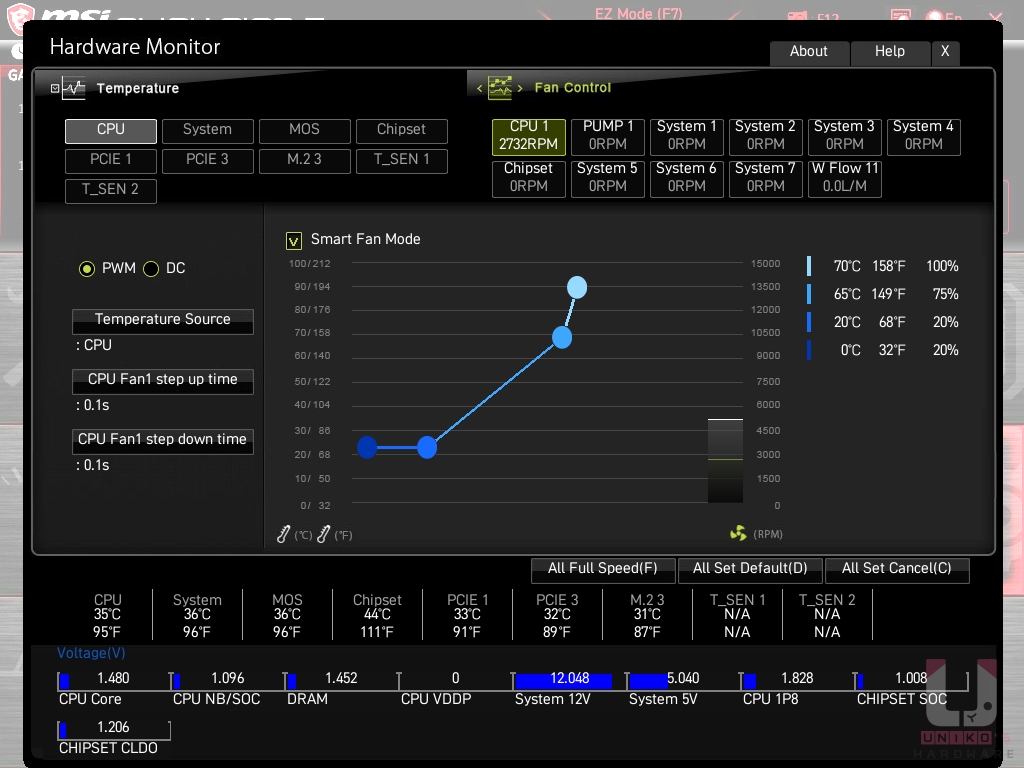Switch to the System 1 fan tab
The image size is (1024, 768).
click(x=687, y=136)
